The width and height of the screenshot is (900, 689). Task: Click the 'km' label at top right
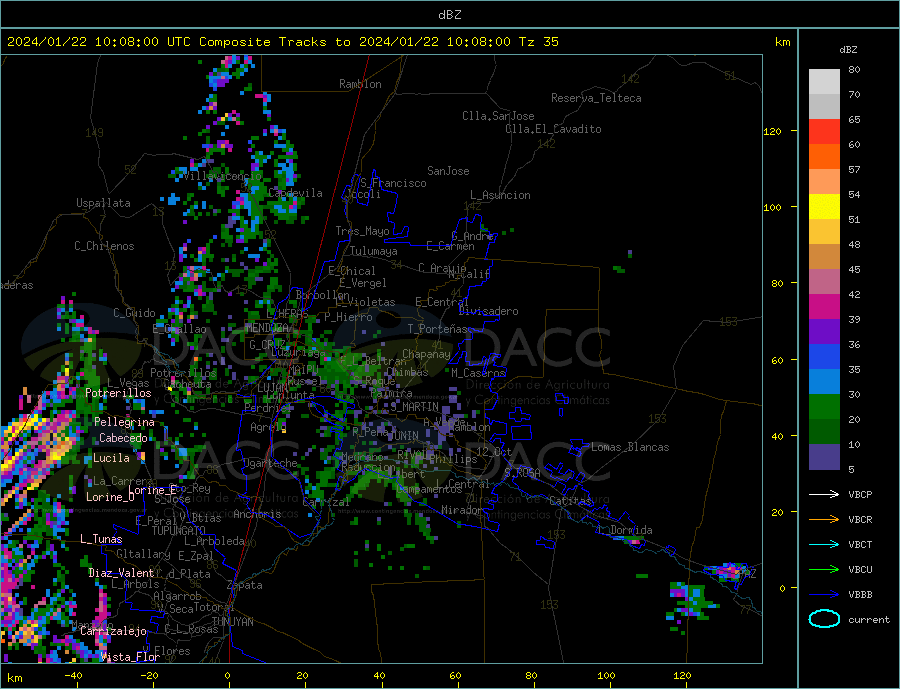(782, 42)
